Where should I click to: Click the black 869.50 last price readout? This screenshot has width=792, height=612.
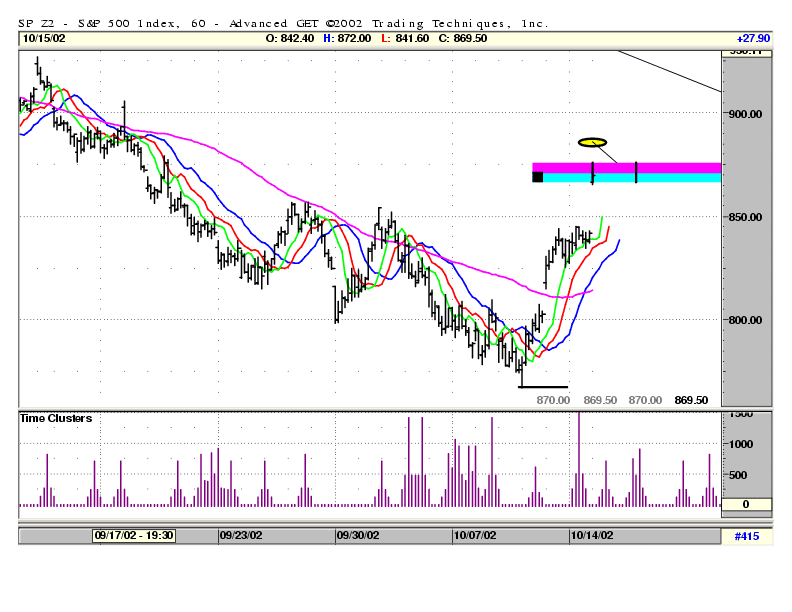[x=691, y=400]
